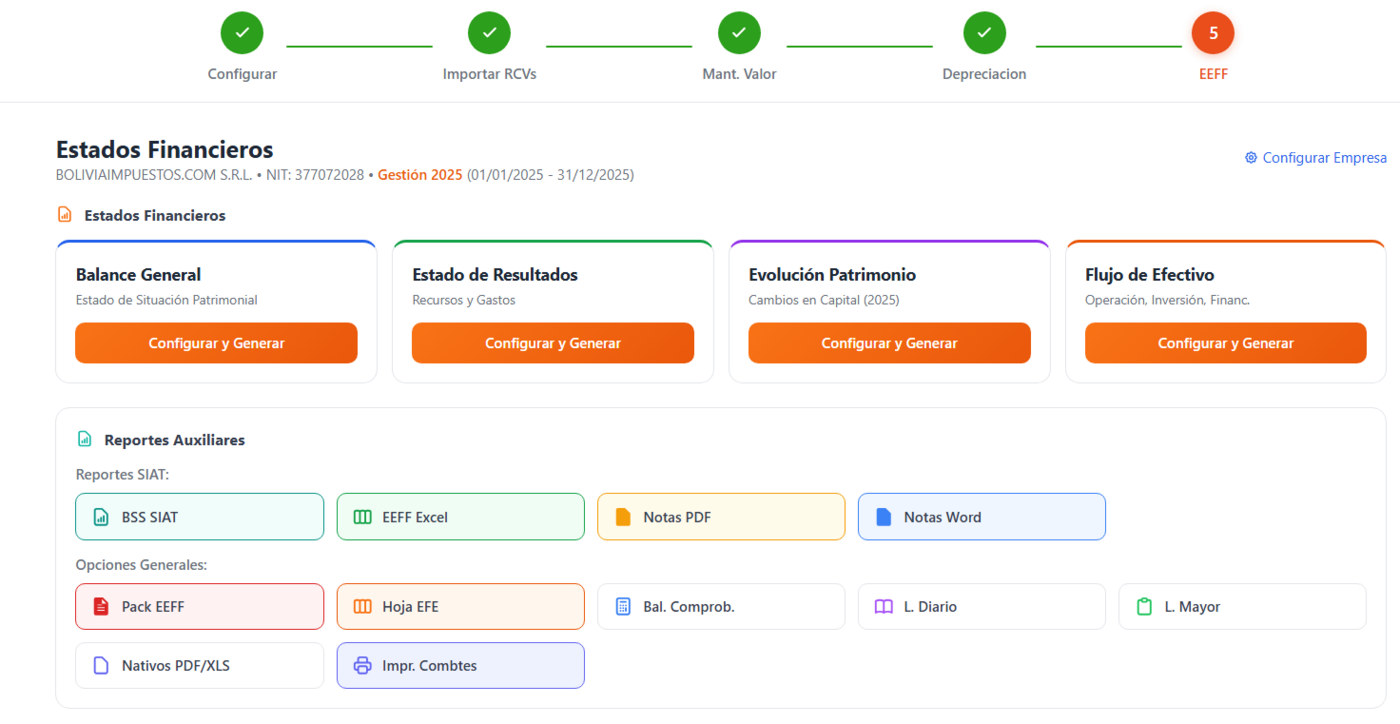Click Configurar y Generar for Flujo de Efectivo
Screen dimensions: 1400x724
(x=1226, y=343)
